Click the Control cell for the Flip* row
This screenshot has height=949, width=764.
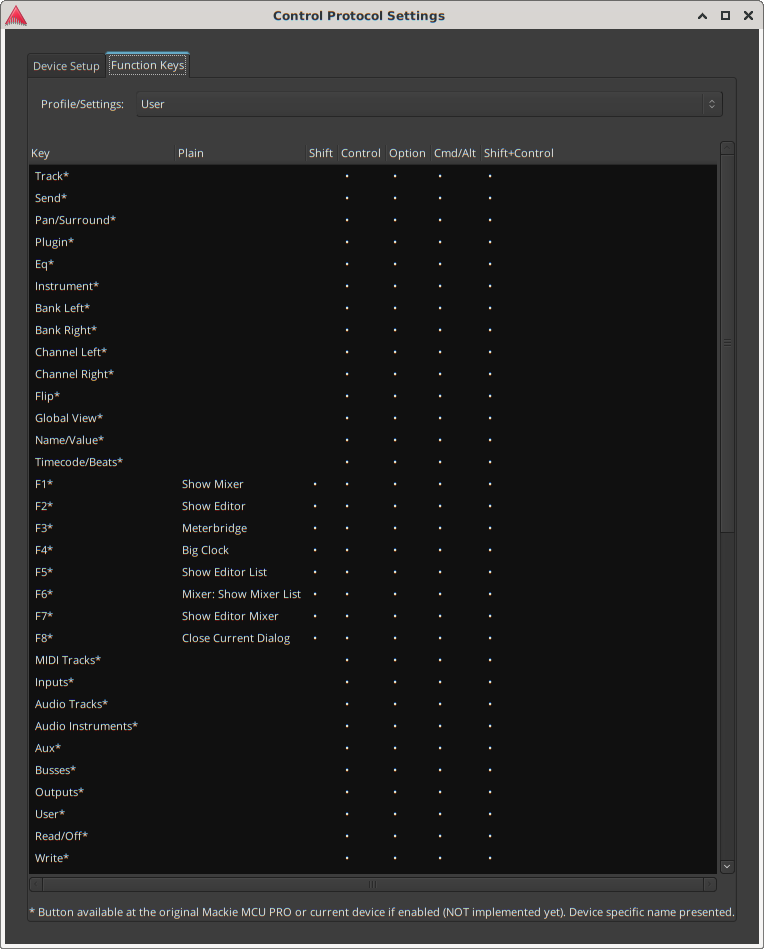[x=347, y=396]
